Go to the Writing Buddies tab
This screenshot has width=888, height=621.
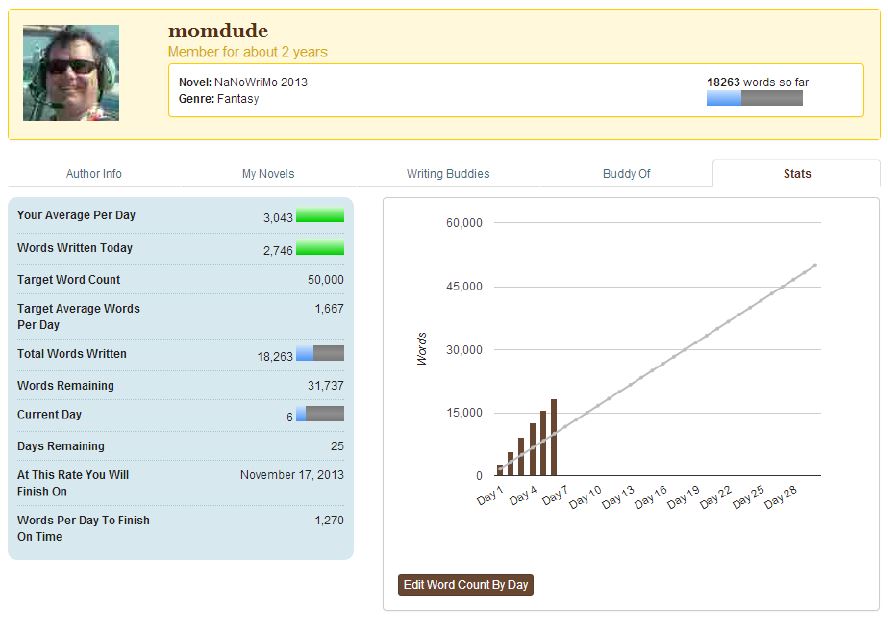tap(448, 174)
